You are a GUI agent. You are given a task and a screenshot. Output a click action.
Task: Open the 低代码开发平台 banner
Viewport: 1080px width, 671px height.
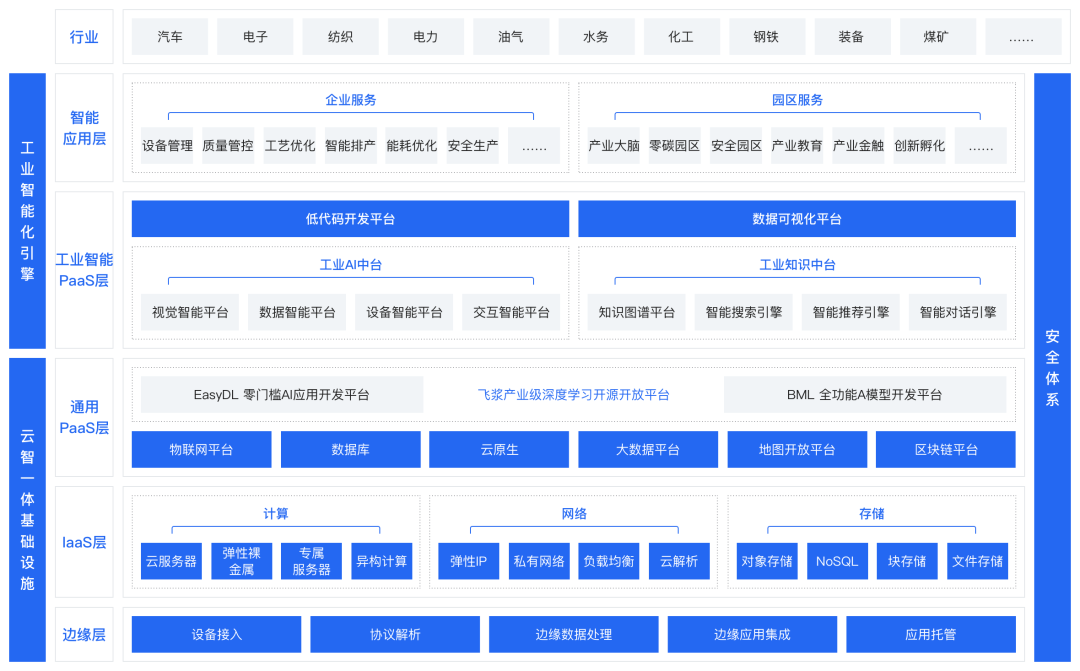350,218
